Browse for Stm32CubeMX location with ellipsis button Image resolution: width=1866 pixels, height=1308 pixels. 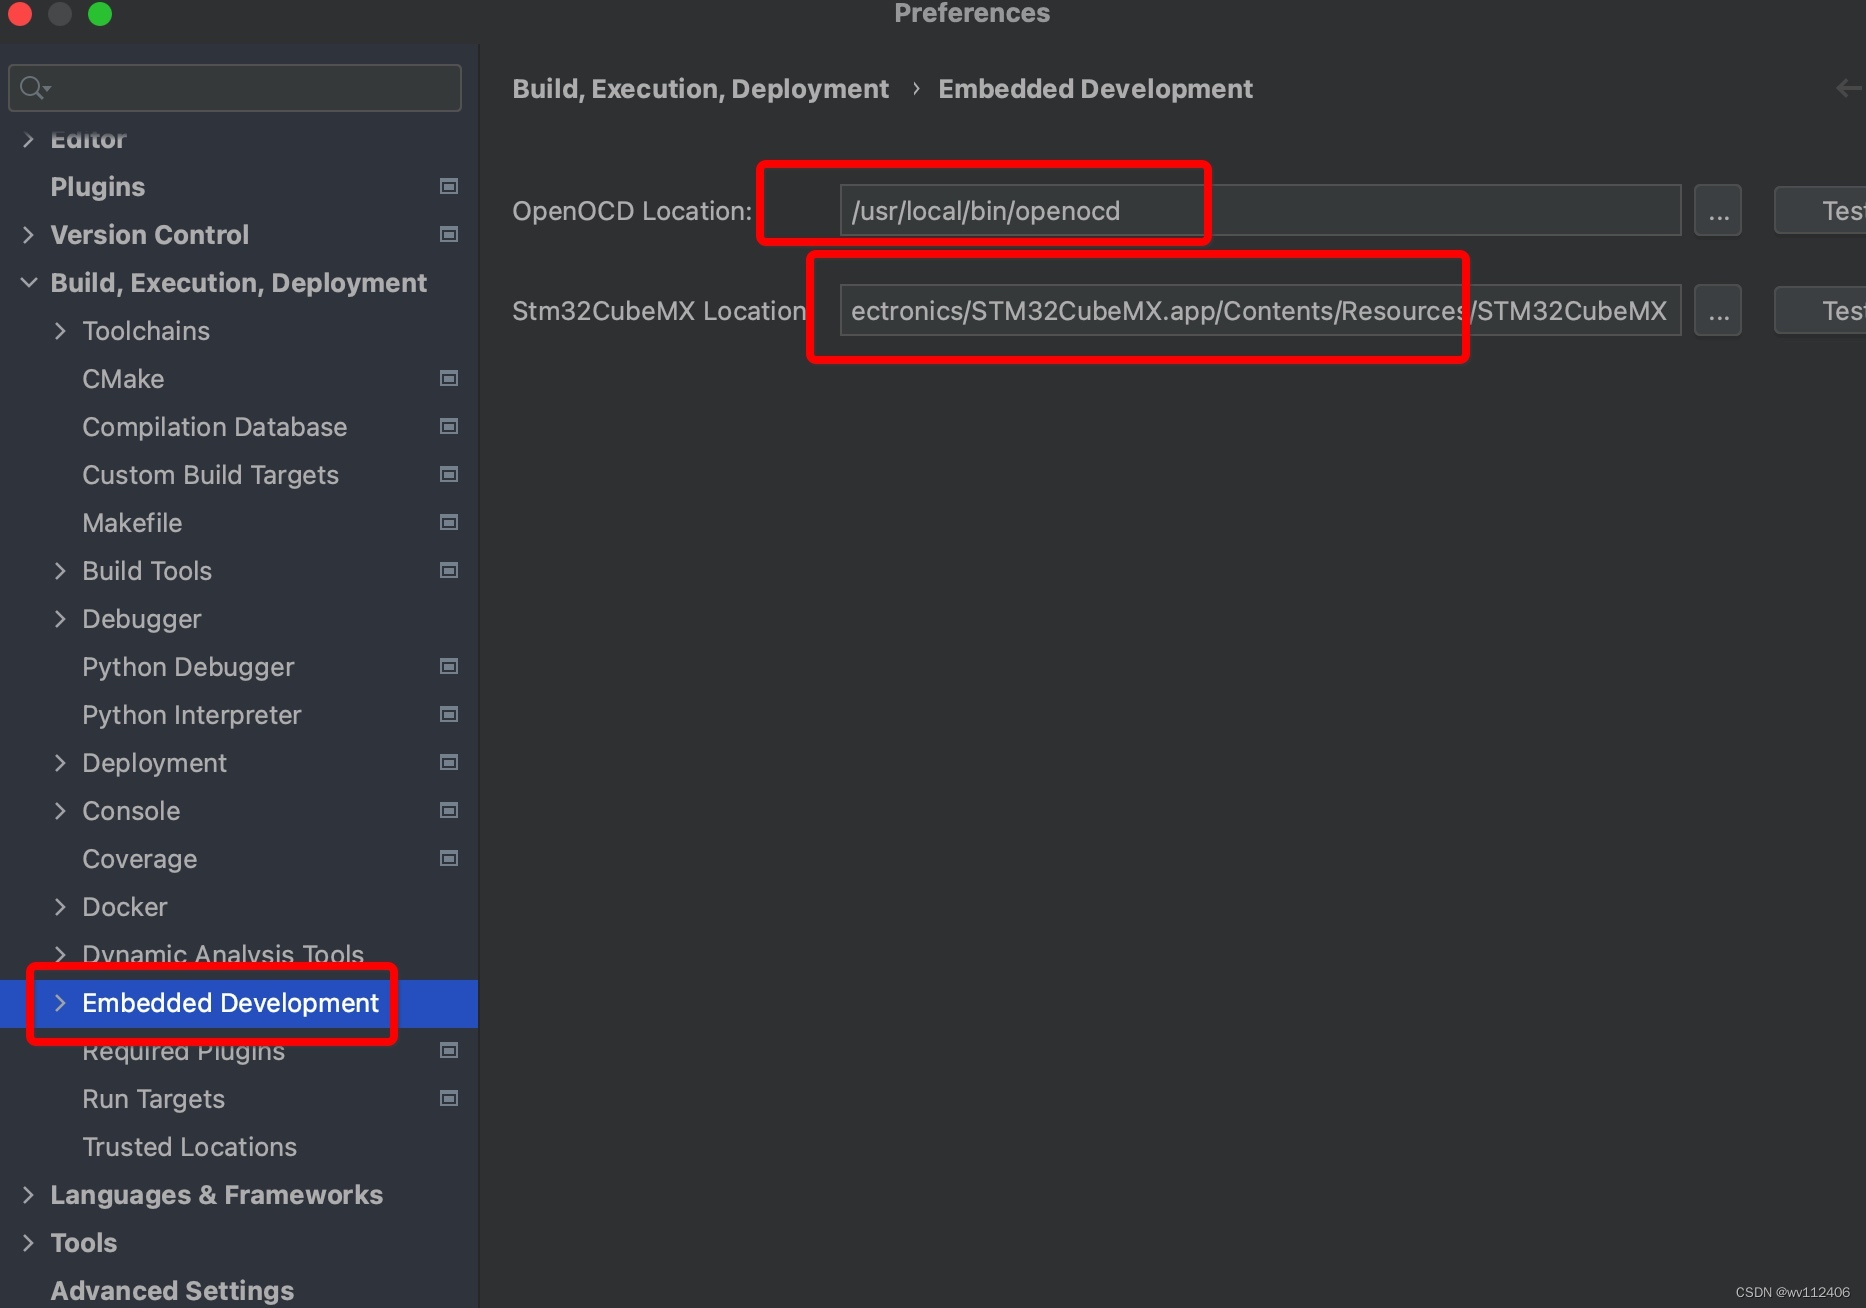point(1718,311)
